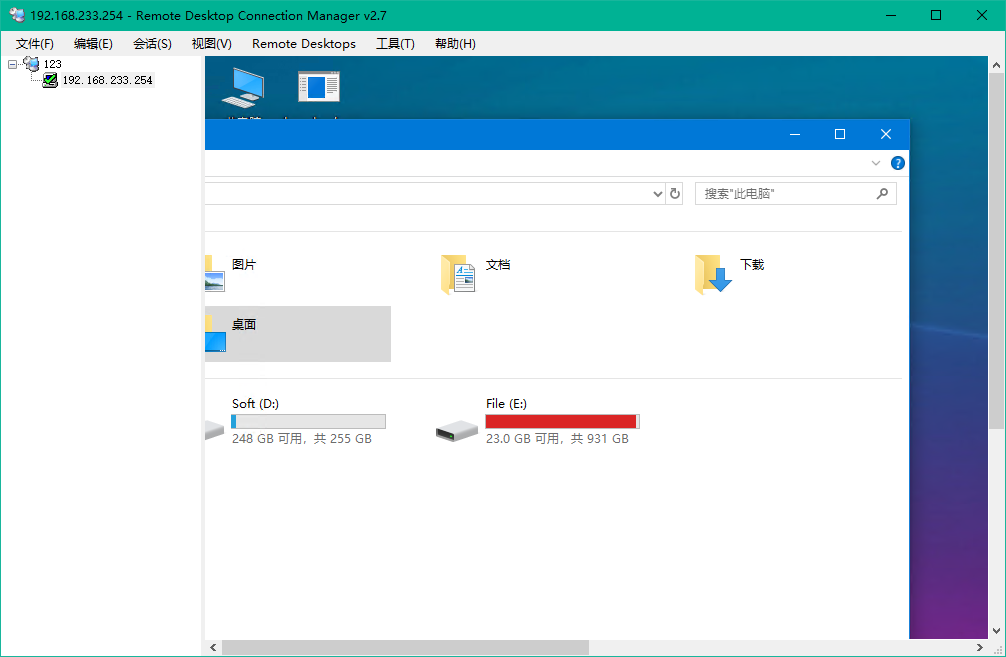The height and width of the screenshot is (657, 1006).
Task: Click the Soft (D:) usage bar
Action: tap(309, 422)
